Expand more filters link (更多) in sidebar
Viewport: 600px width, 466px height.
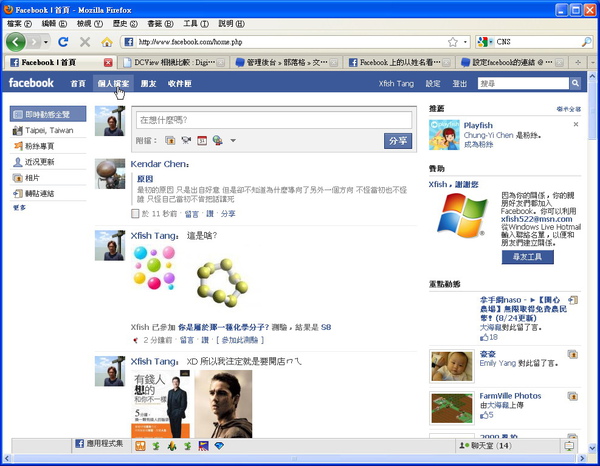[x=19, y=207]
